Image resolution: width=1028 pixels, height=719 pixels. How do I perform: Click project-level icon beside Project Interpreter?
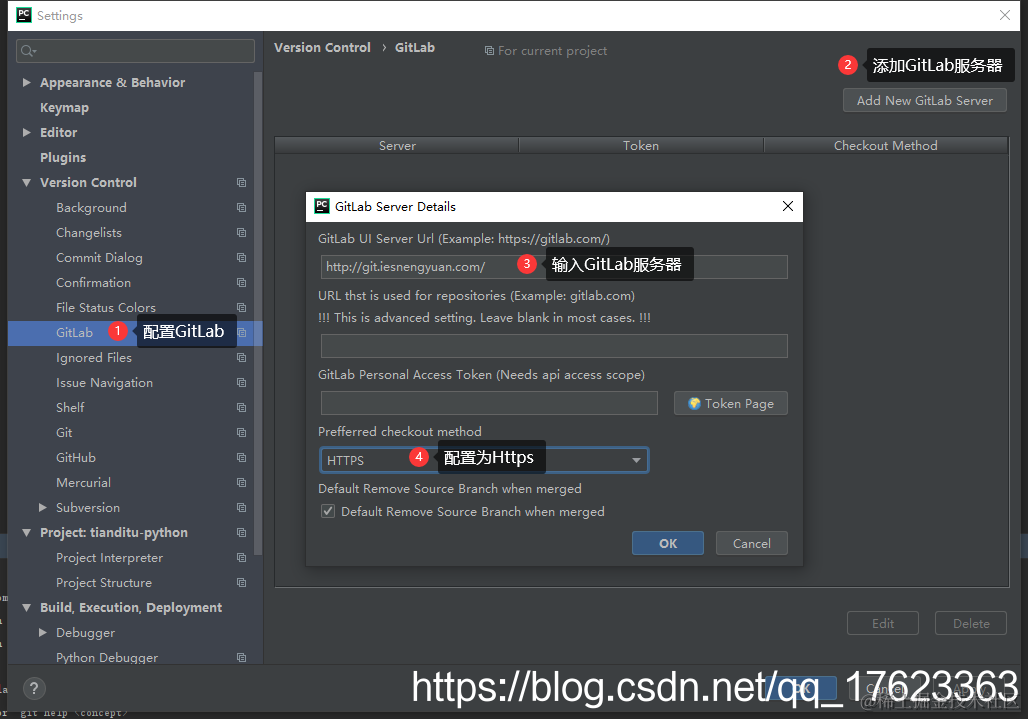coord(241,558)
